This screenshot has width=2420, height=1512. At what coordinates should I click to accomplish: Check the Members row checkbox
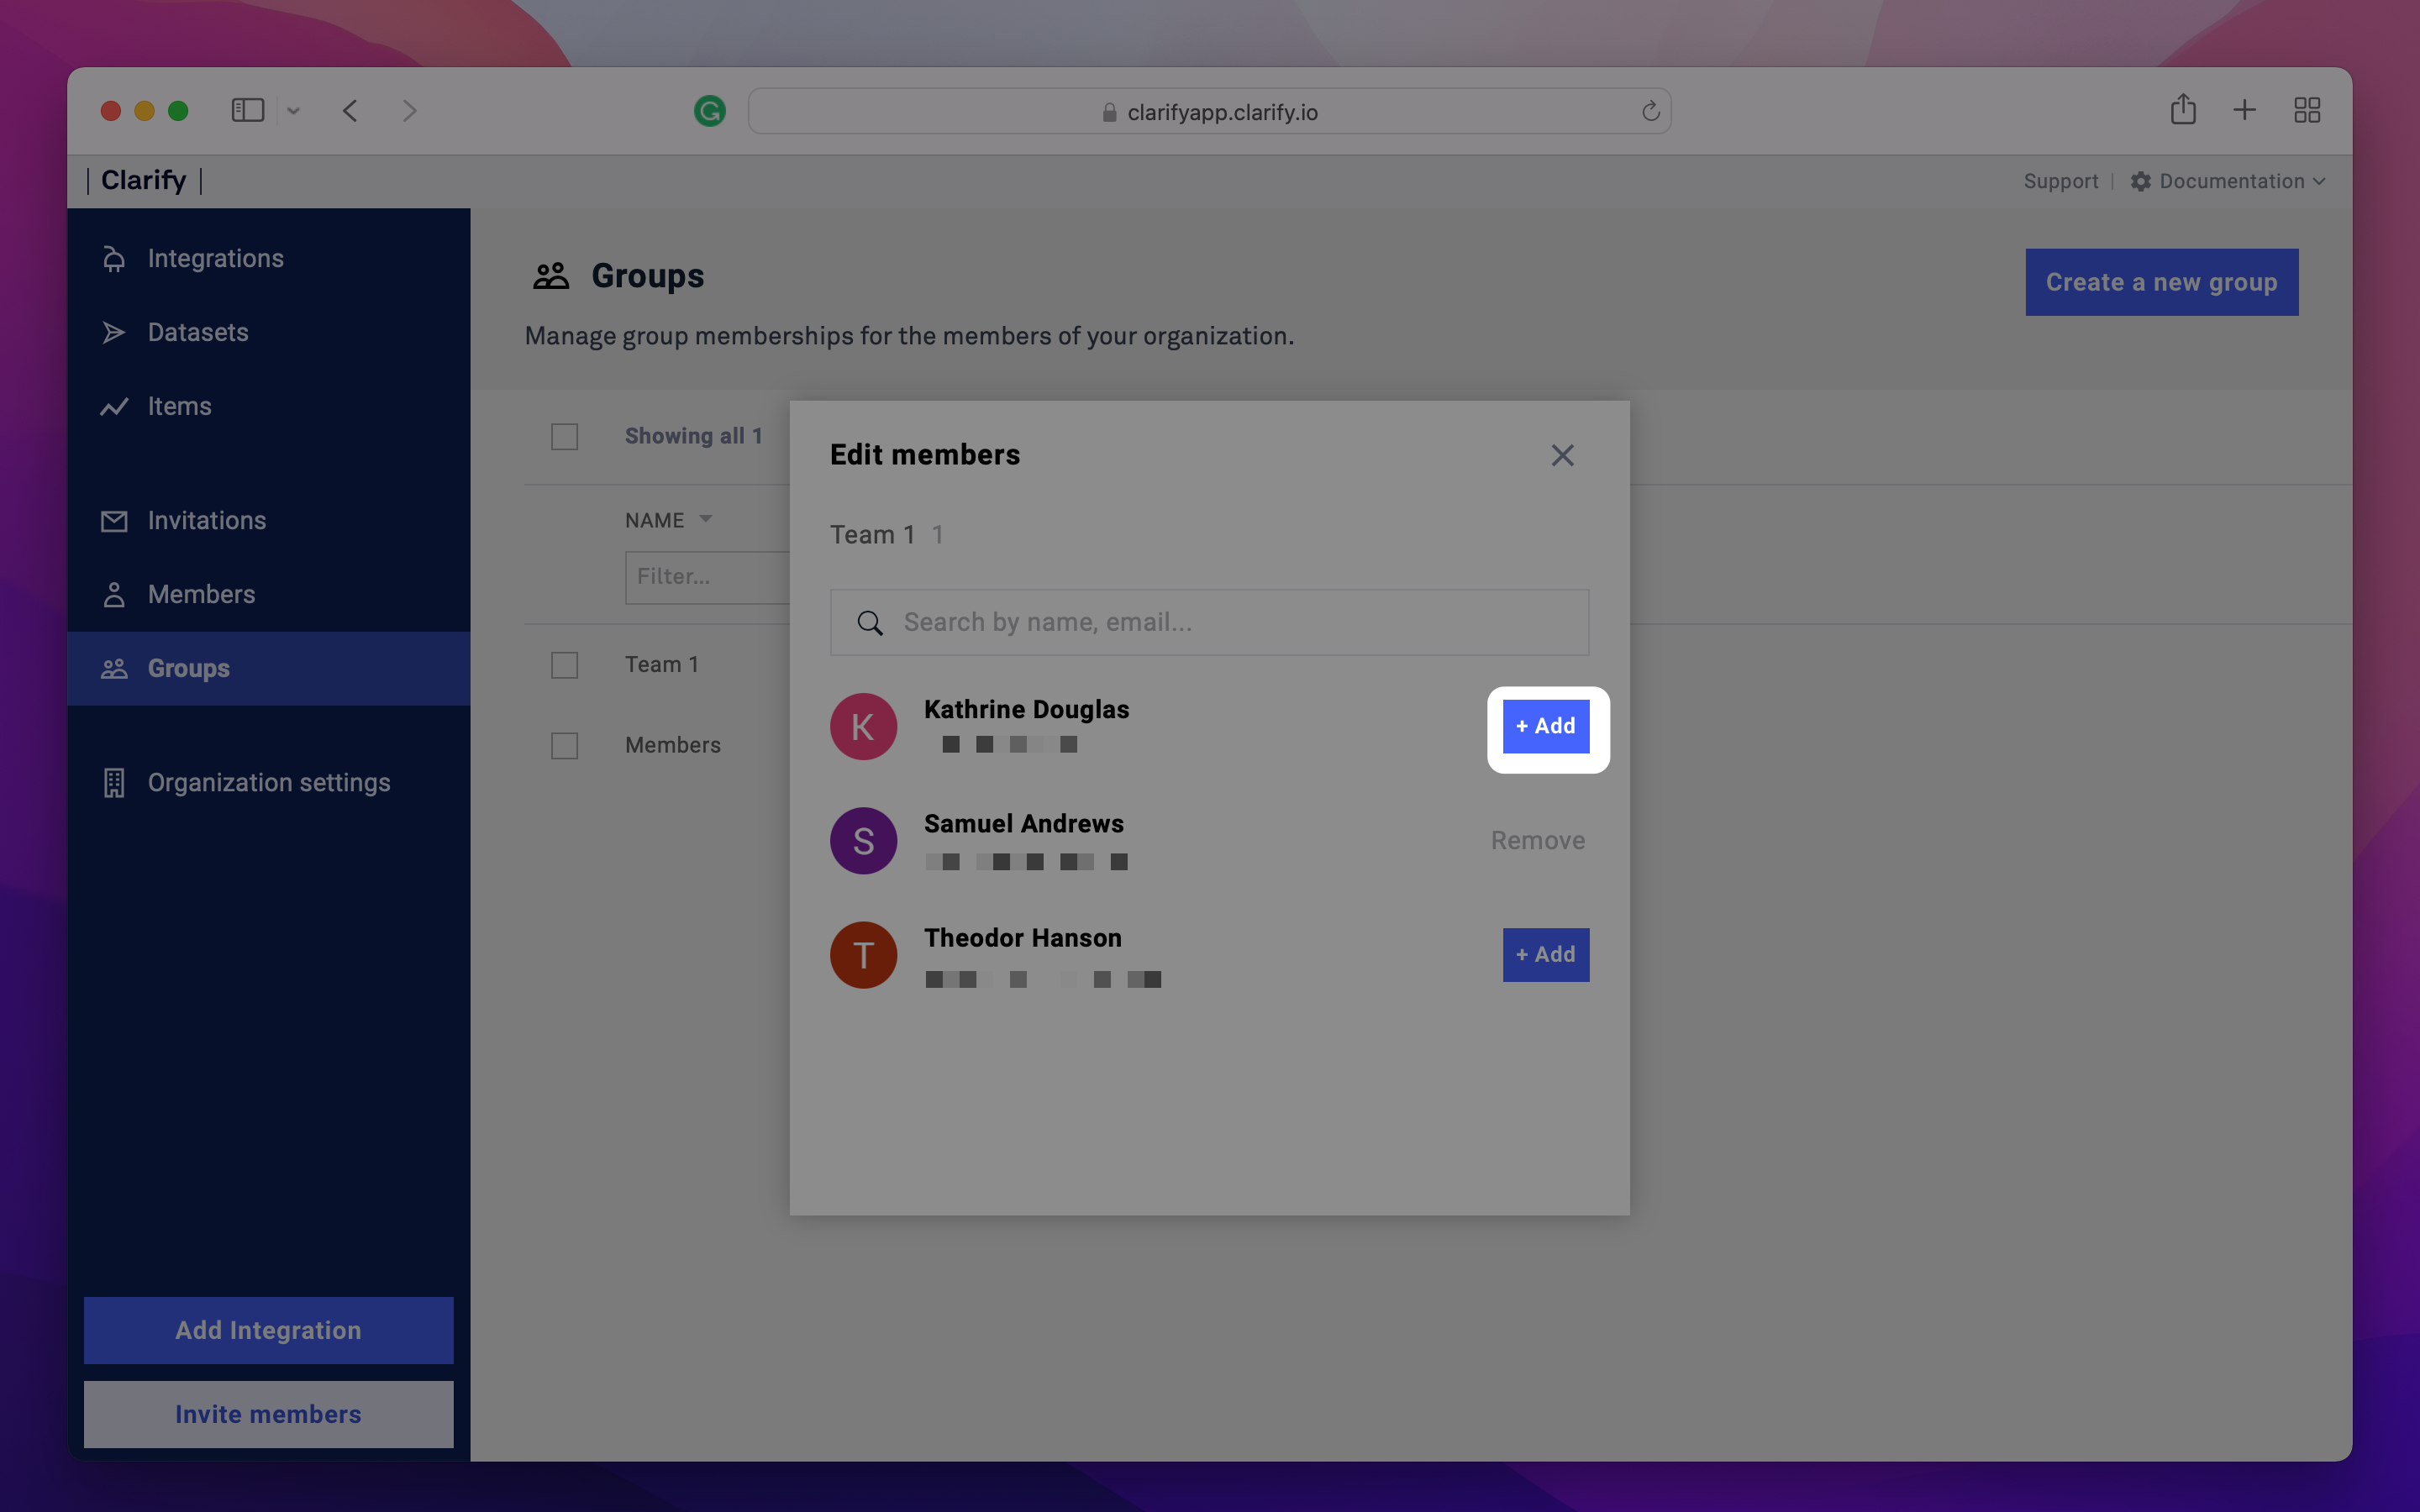[564, 745]
